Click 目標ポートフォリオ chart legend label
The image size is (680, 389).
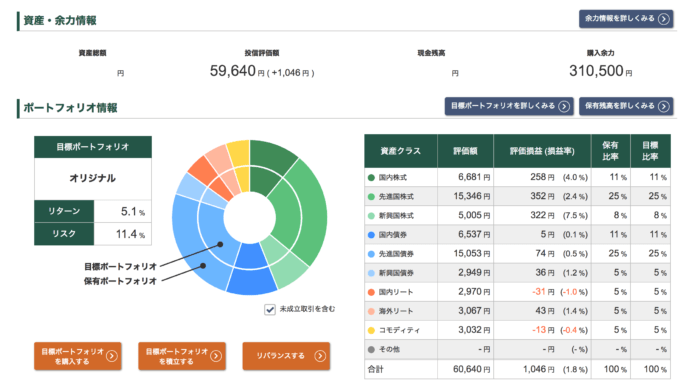[120, 266]
